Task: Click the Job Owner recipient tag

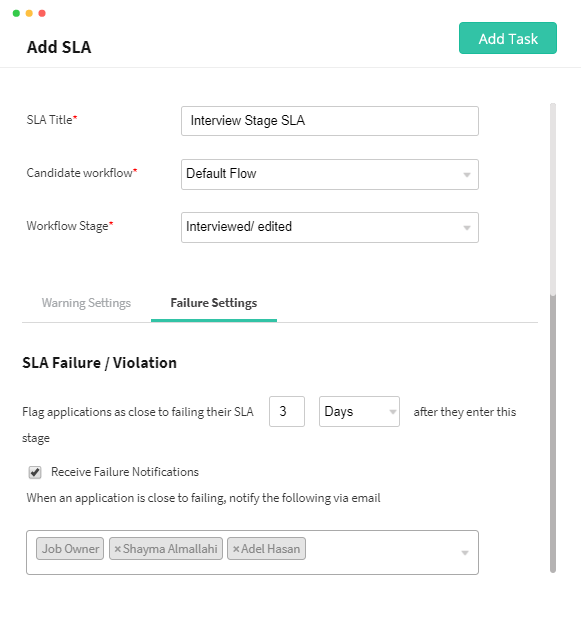Action: [70, 549]
